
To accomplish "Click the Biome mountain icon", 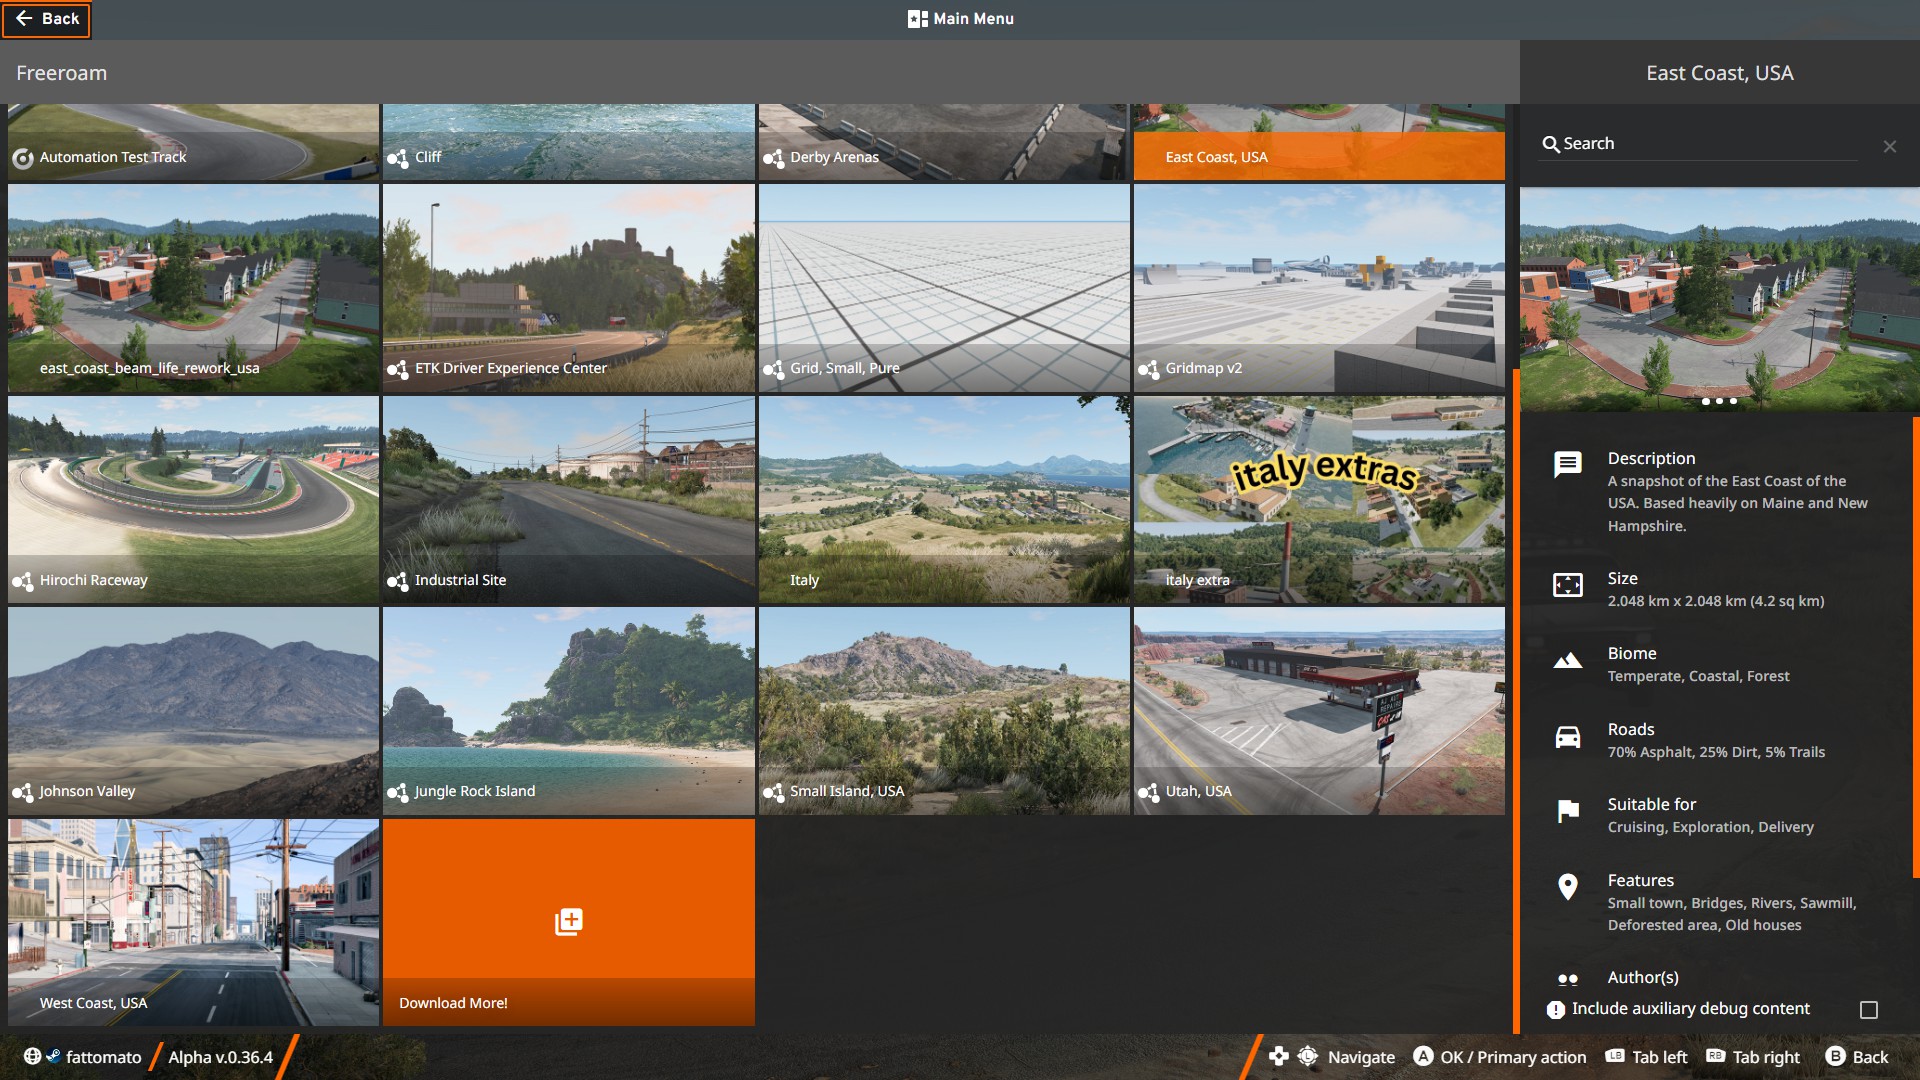I will pyautogui.click(x=1567, y=660).
